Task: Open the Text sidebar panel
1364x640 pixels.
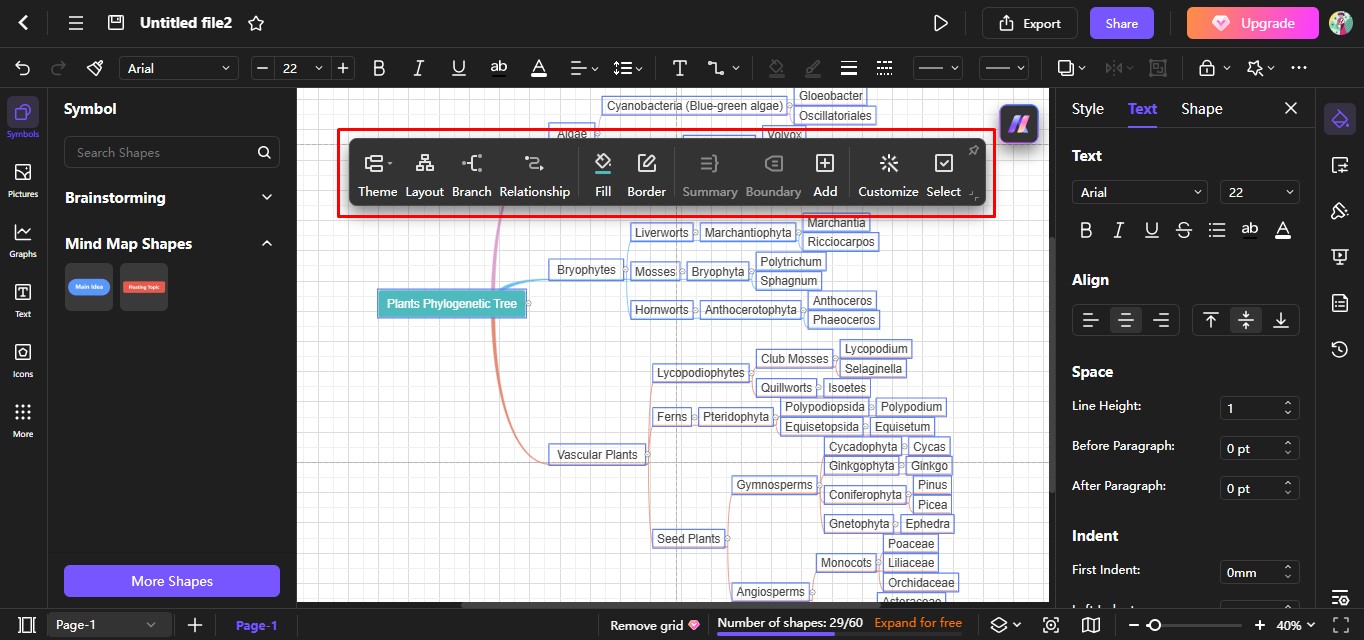Action: click(23, 300)
